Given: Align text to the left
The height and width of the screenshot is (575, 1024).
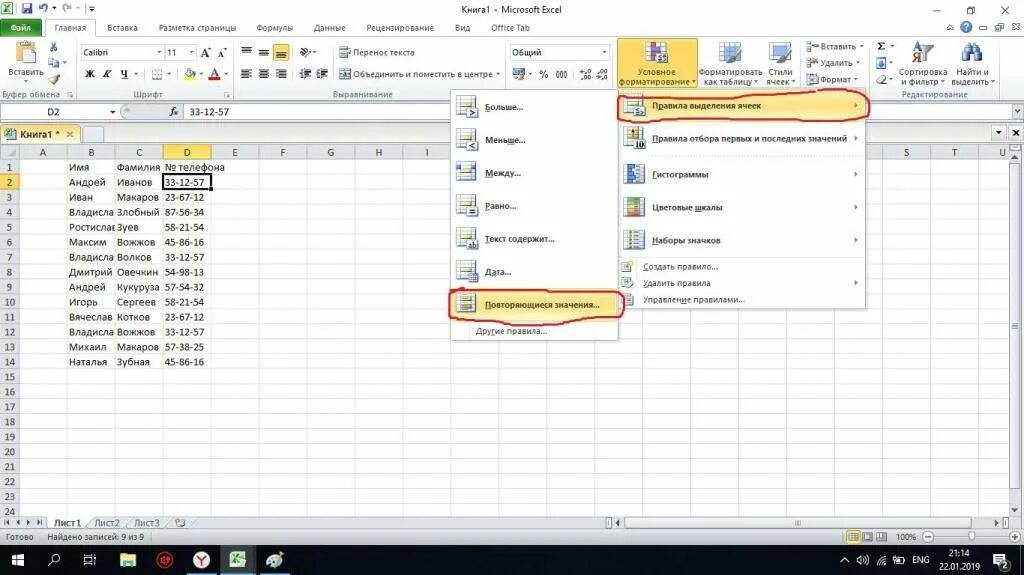Looking at the screenshot, I should click(x=246, y=74).
